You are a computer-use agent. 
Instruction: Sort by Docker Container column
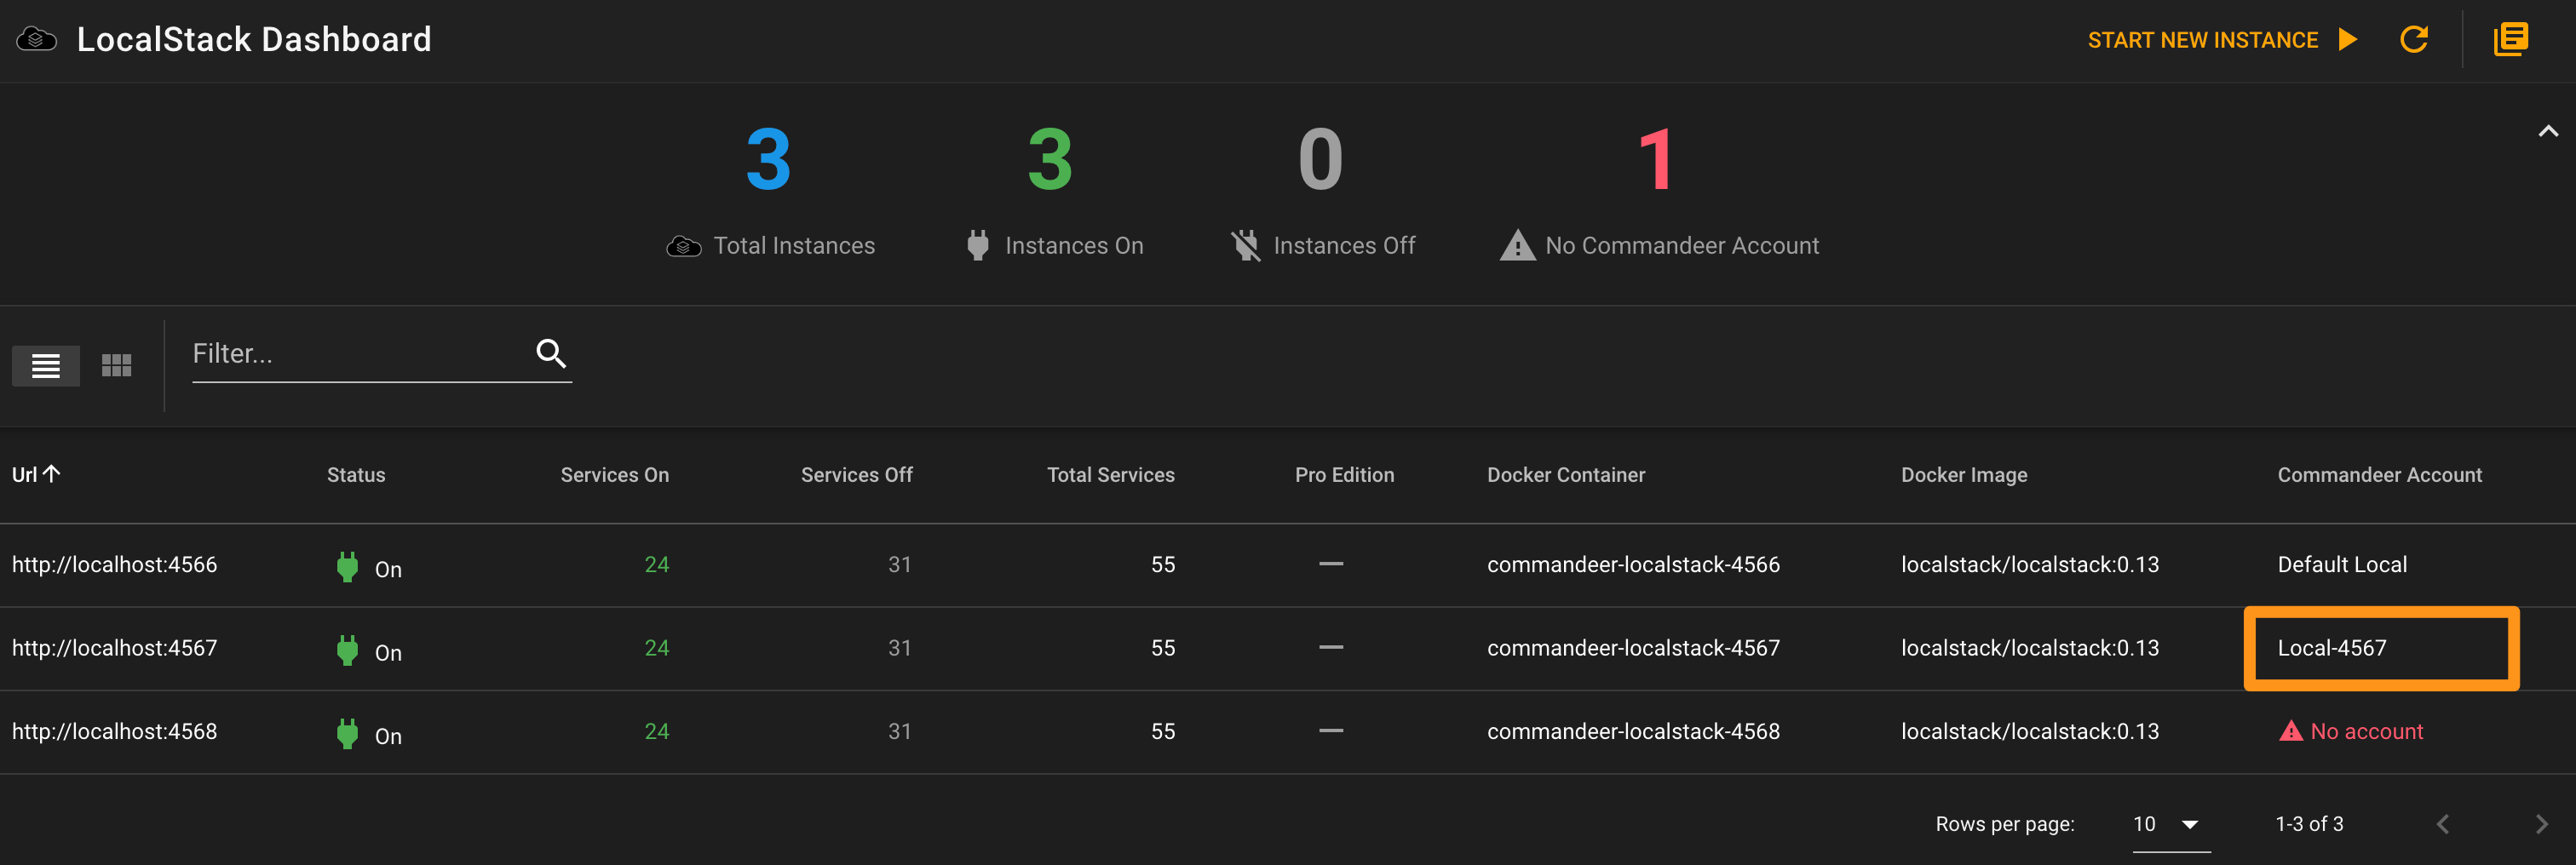pos(1565,475)
